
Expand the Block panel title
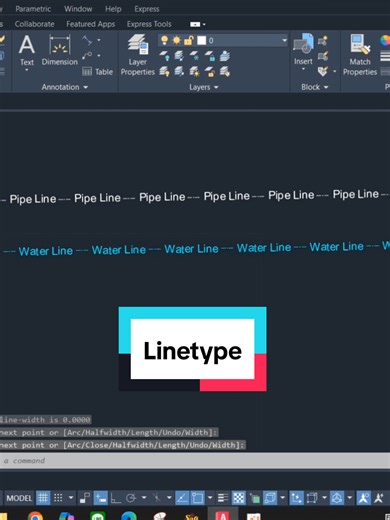point(315,87)
